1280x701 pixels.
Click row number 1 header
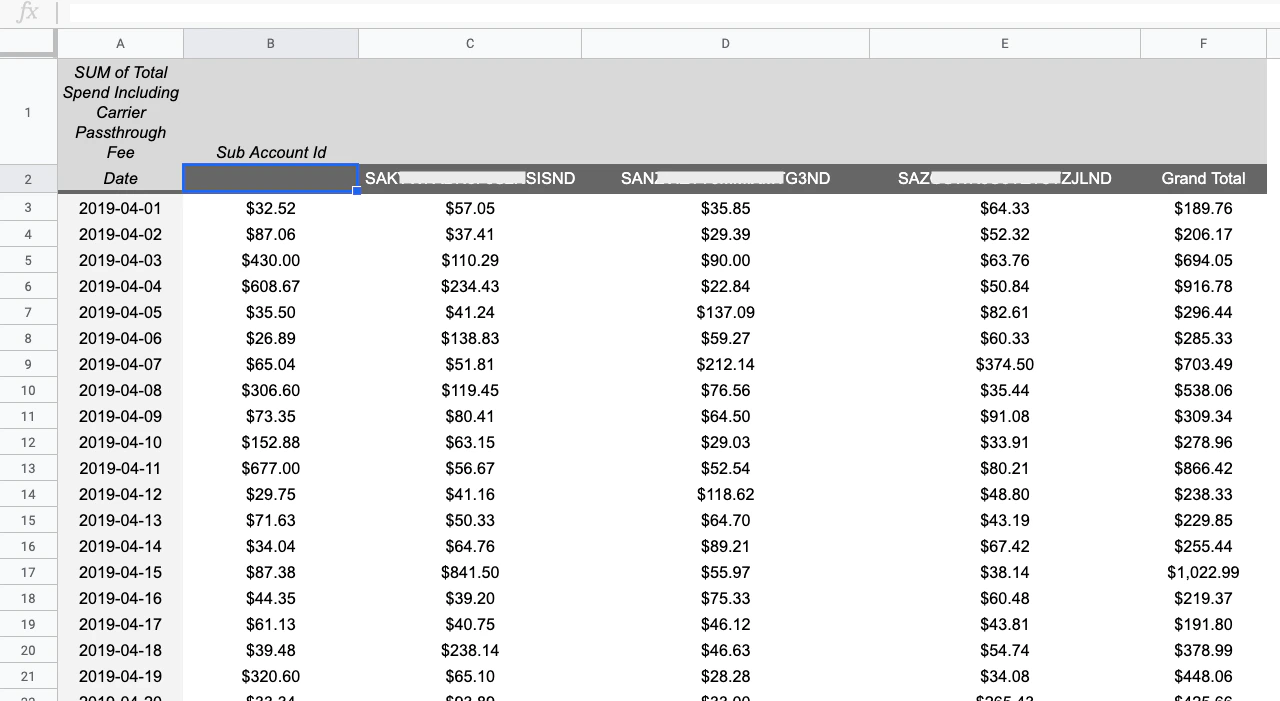point(28,112)
